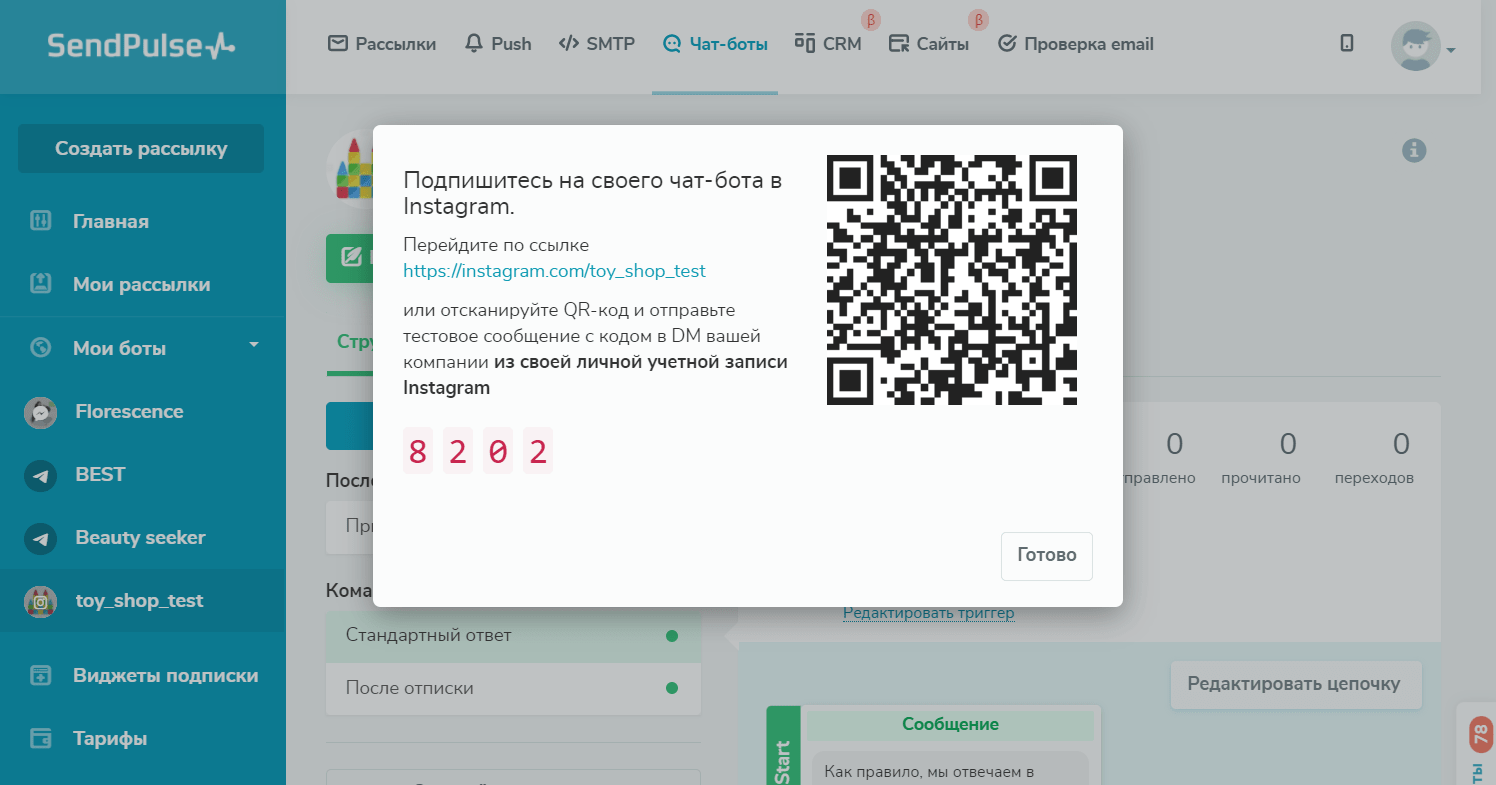Open the Рассылки envelope icon menu
Image resolution: width=1496 pixels, height=785 pixels.
(338, 43)
